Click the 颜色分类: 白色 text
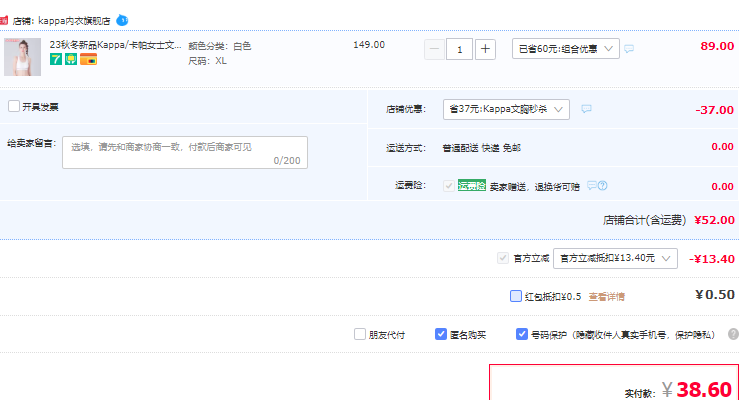Viewport: 742px width, 400px height. [x=220, y=46]
